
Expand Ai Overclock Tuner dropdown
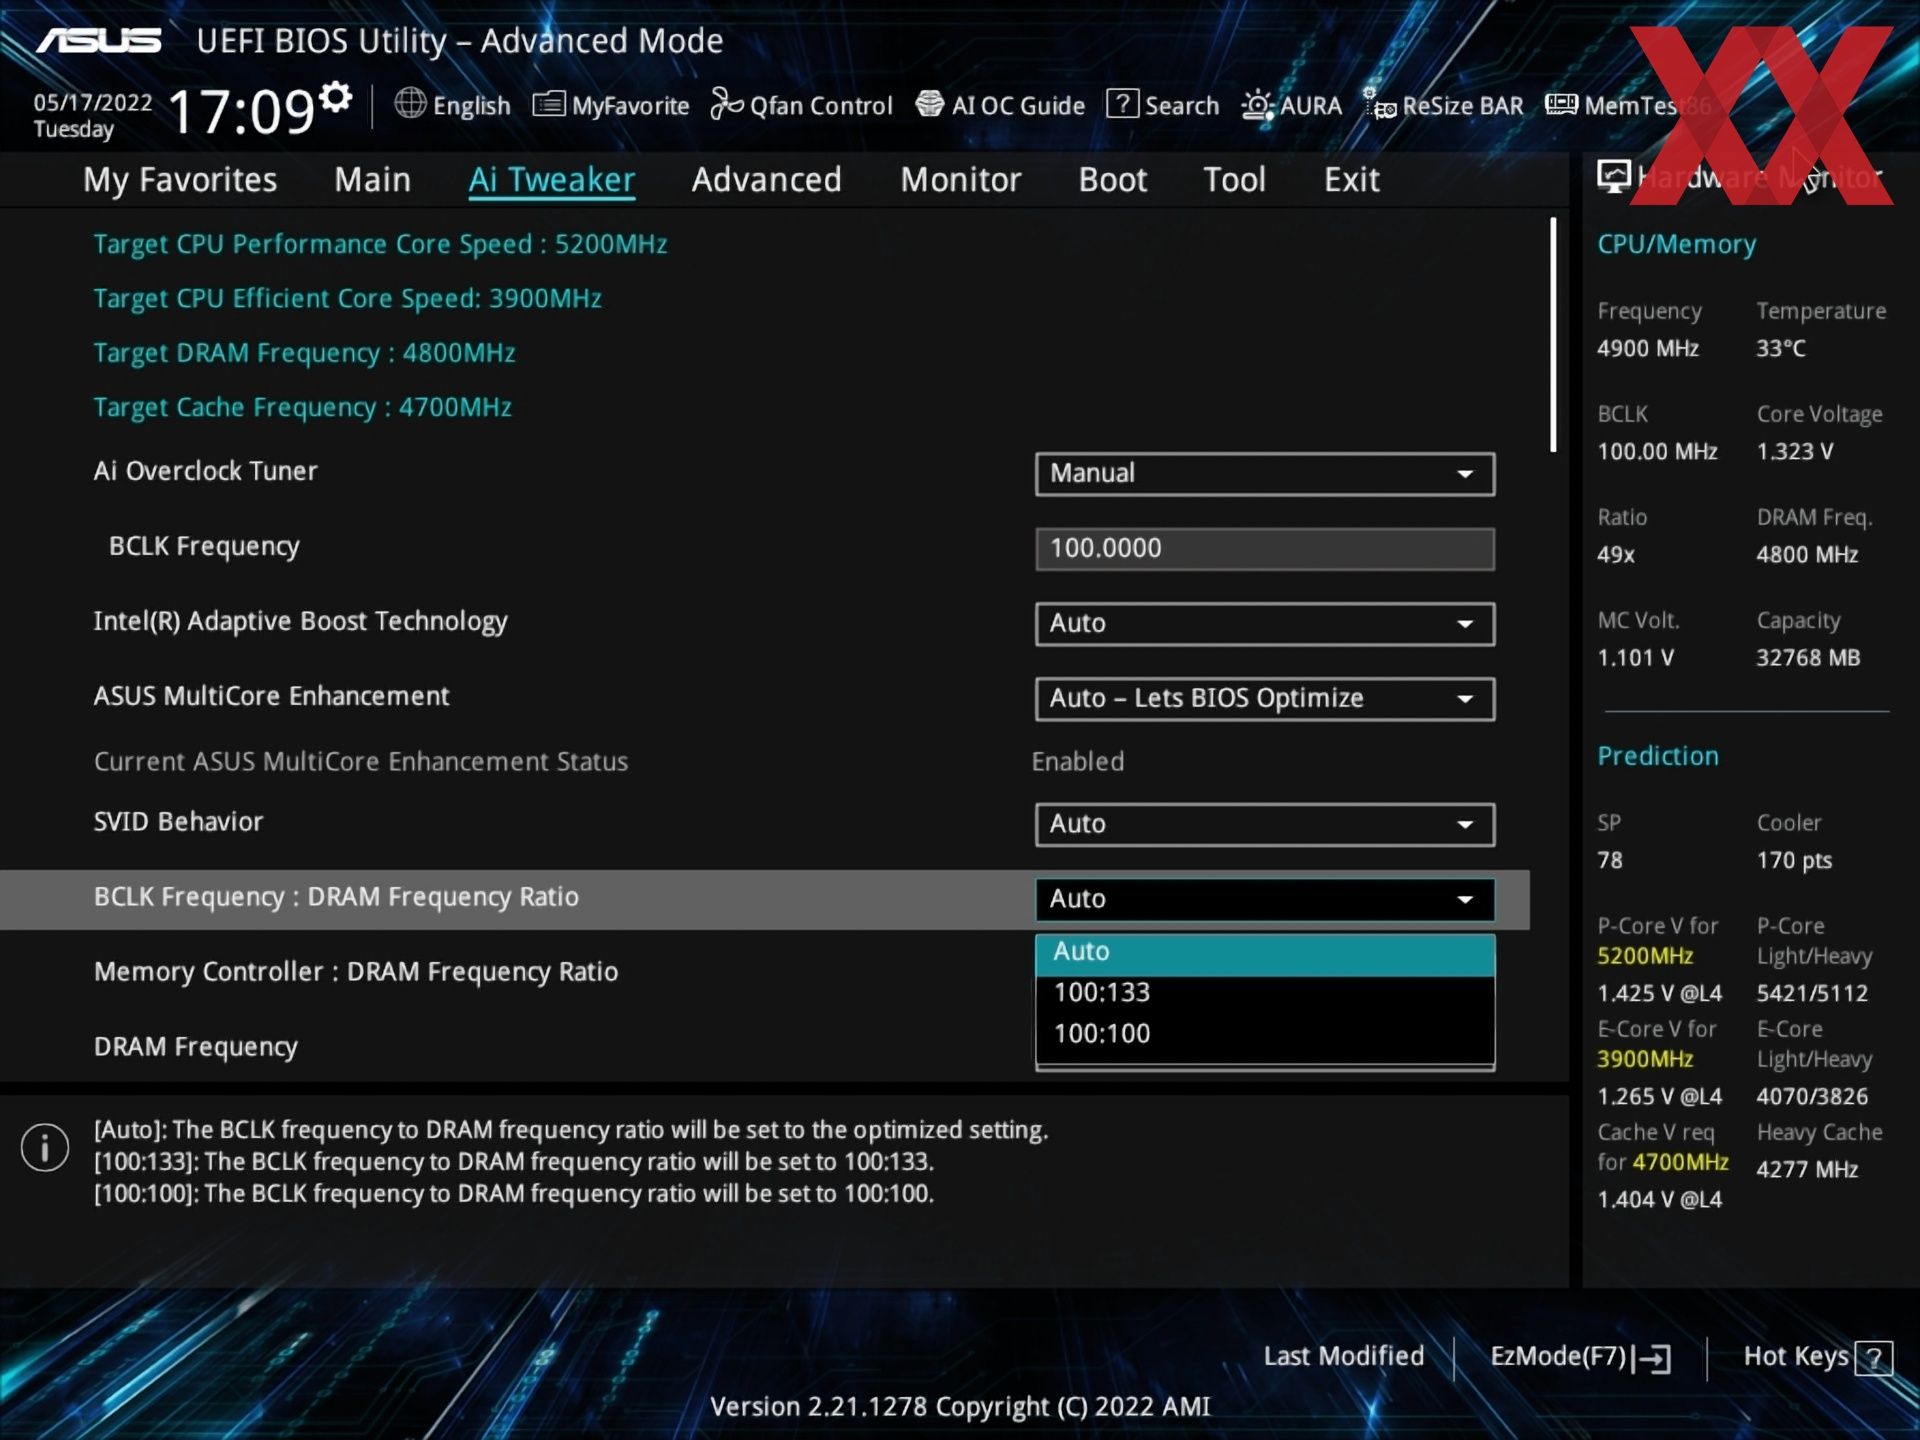[x=1264, y=474]
